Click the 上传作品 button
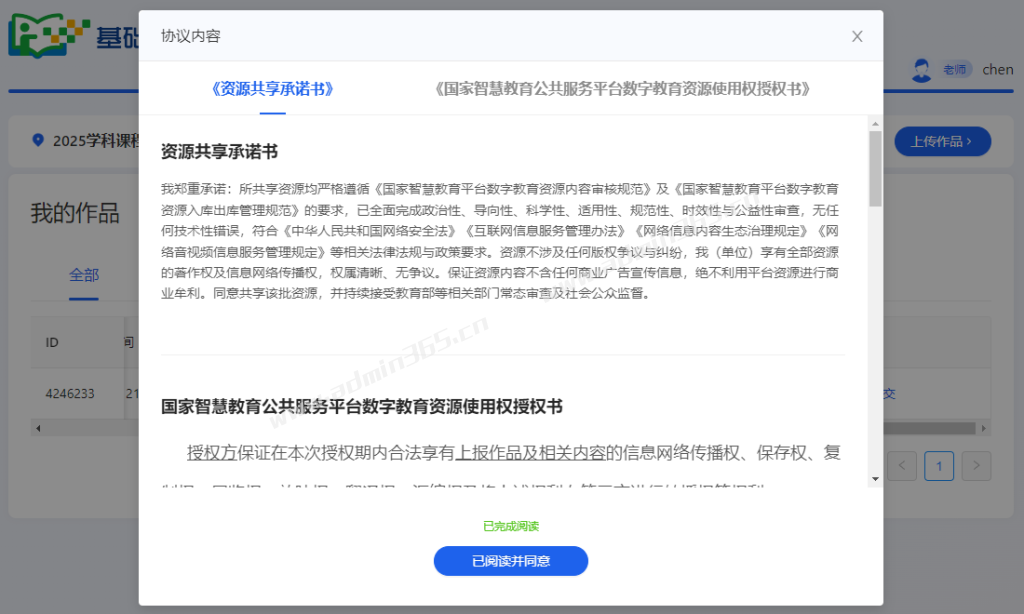This screenshot has width=1024, height=614. click(942, 141)
